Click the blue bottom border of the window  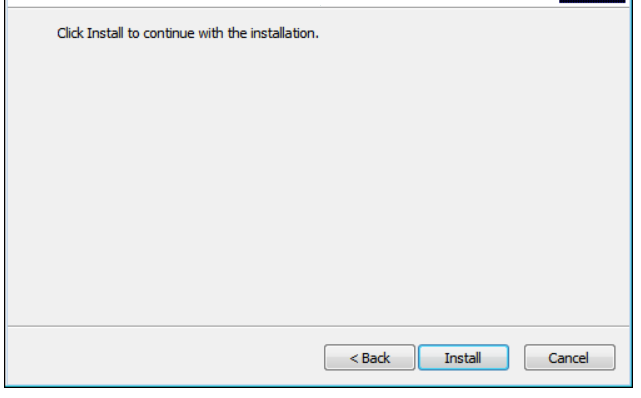click(319, 386)
